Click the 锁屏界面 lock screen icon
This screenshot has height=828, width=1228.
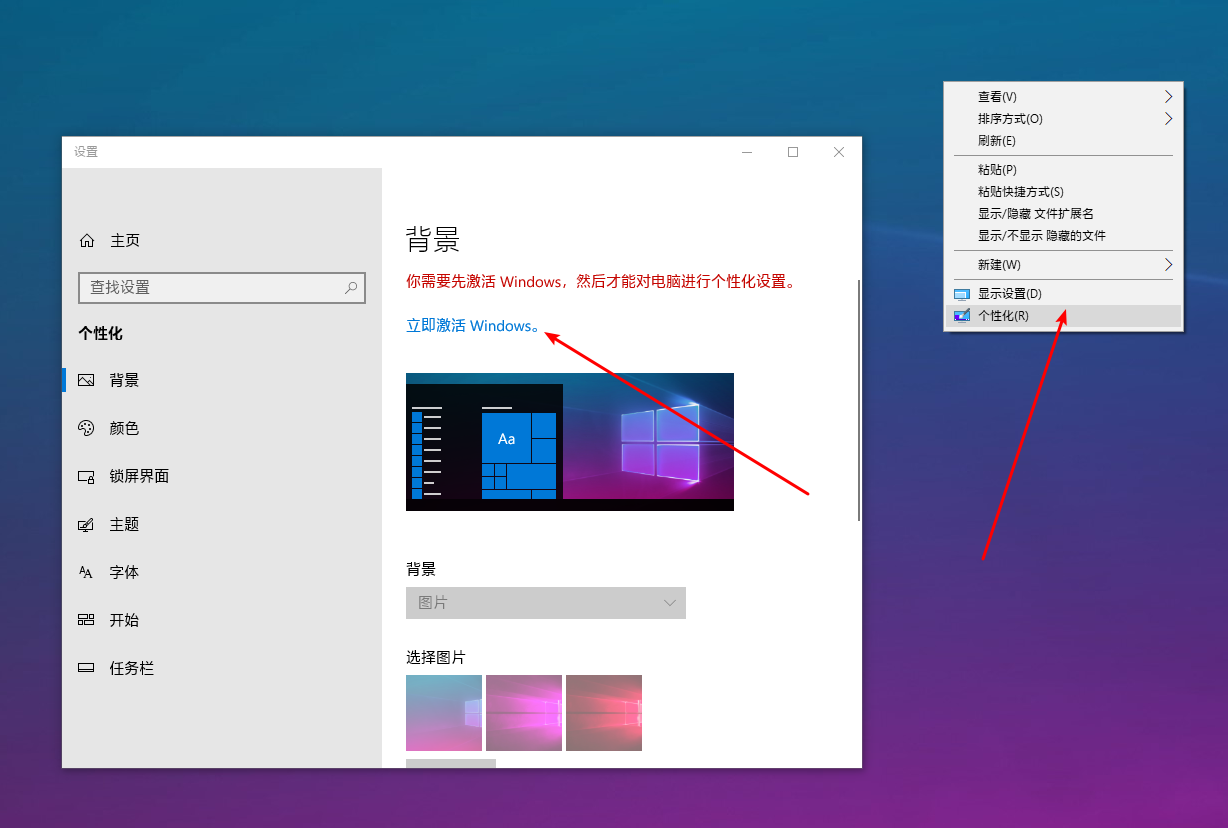click(87, 477)
